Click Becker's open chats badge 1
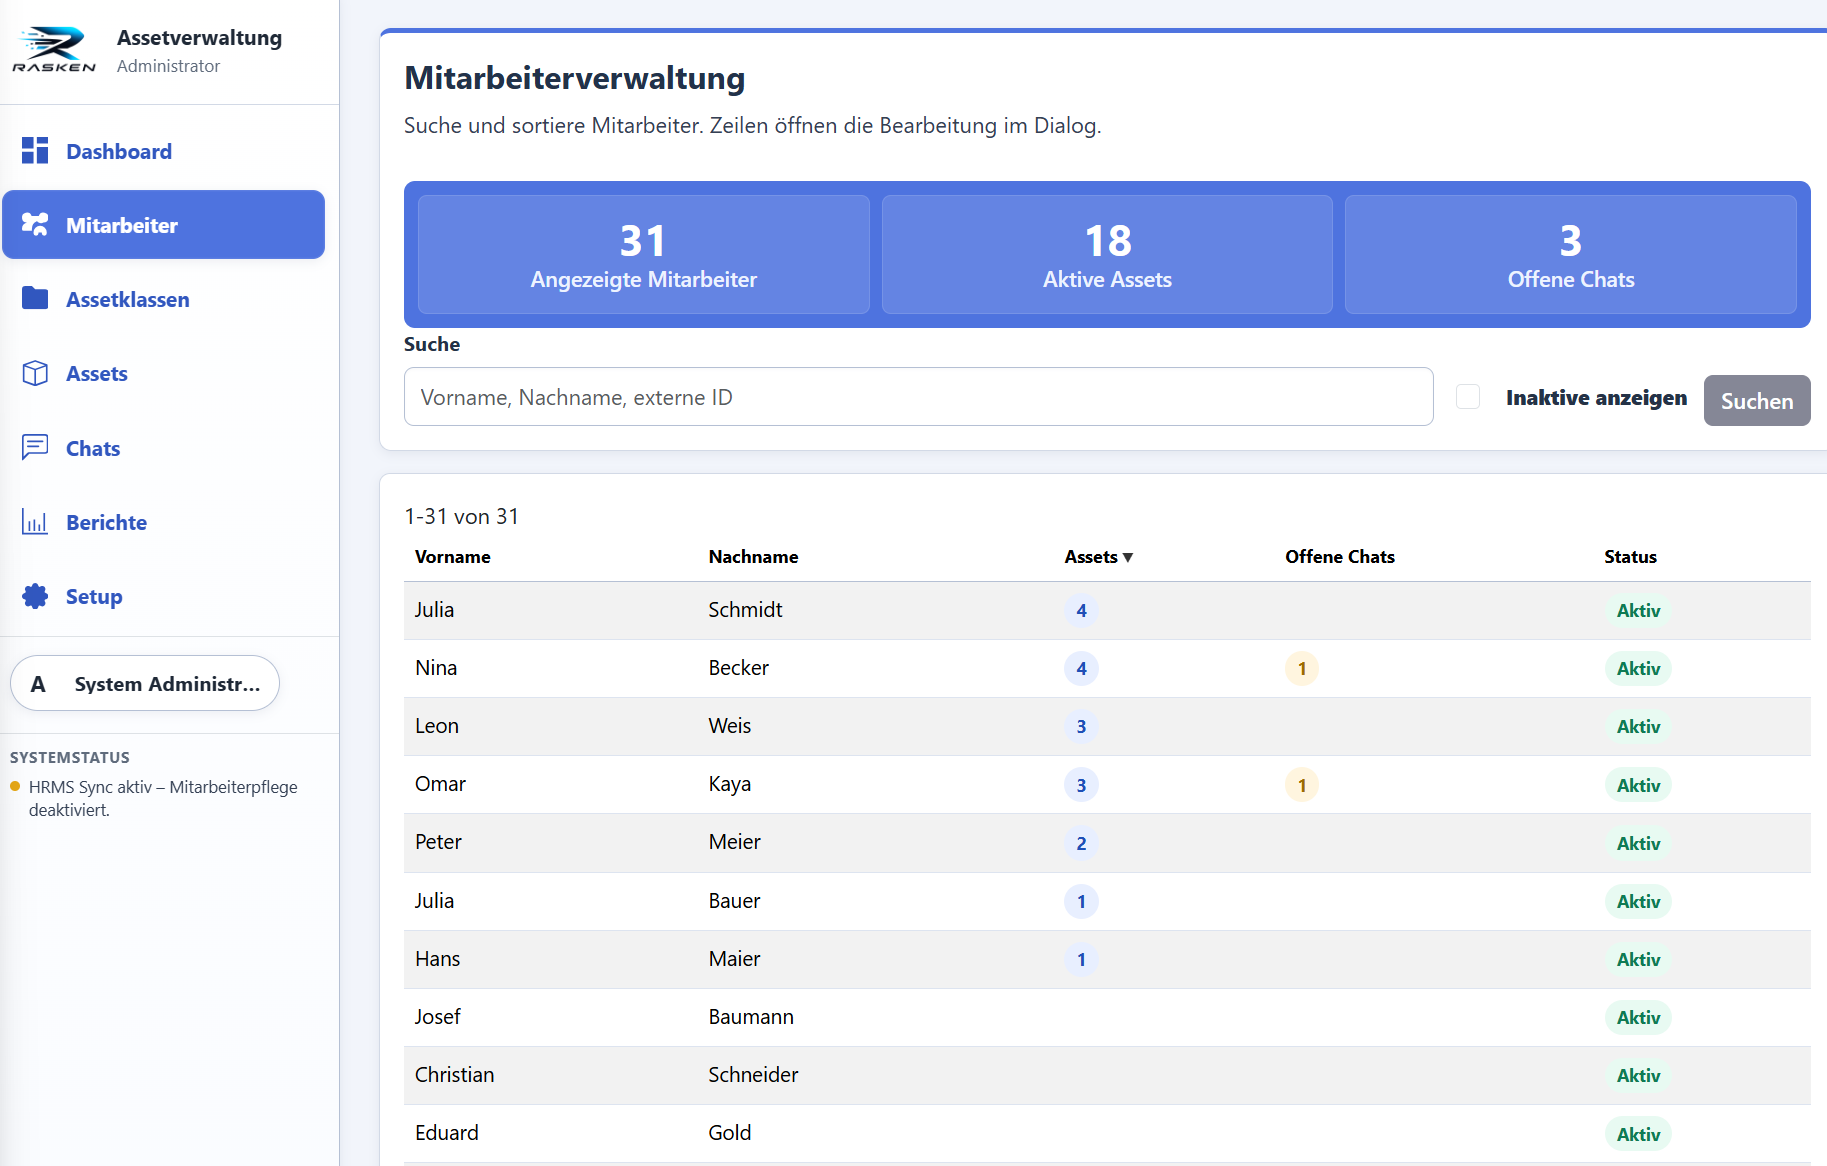 pyautogui.click(x=1302, y=668)
